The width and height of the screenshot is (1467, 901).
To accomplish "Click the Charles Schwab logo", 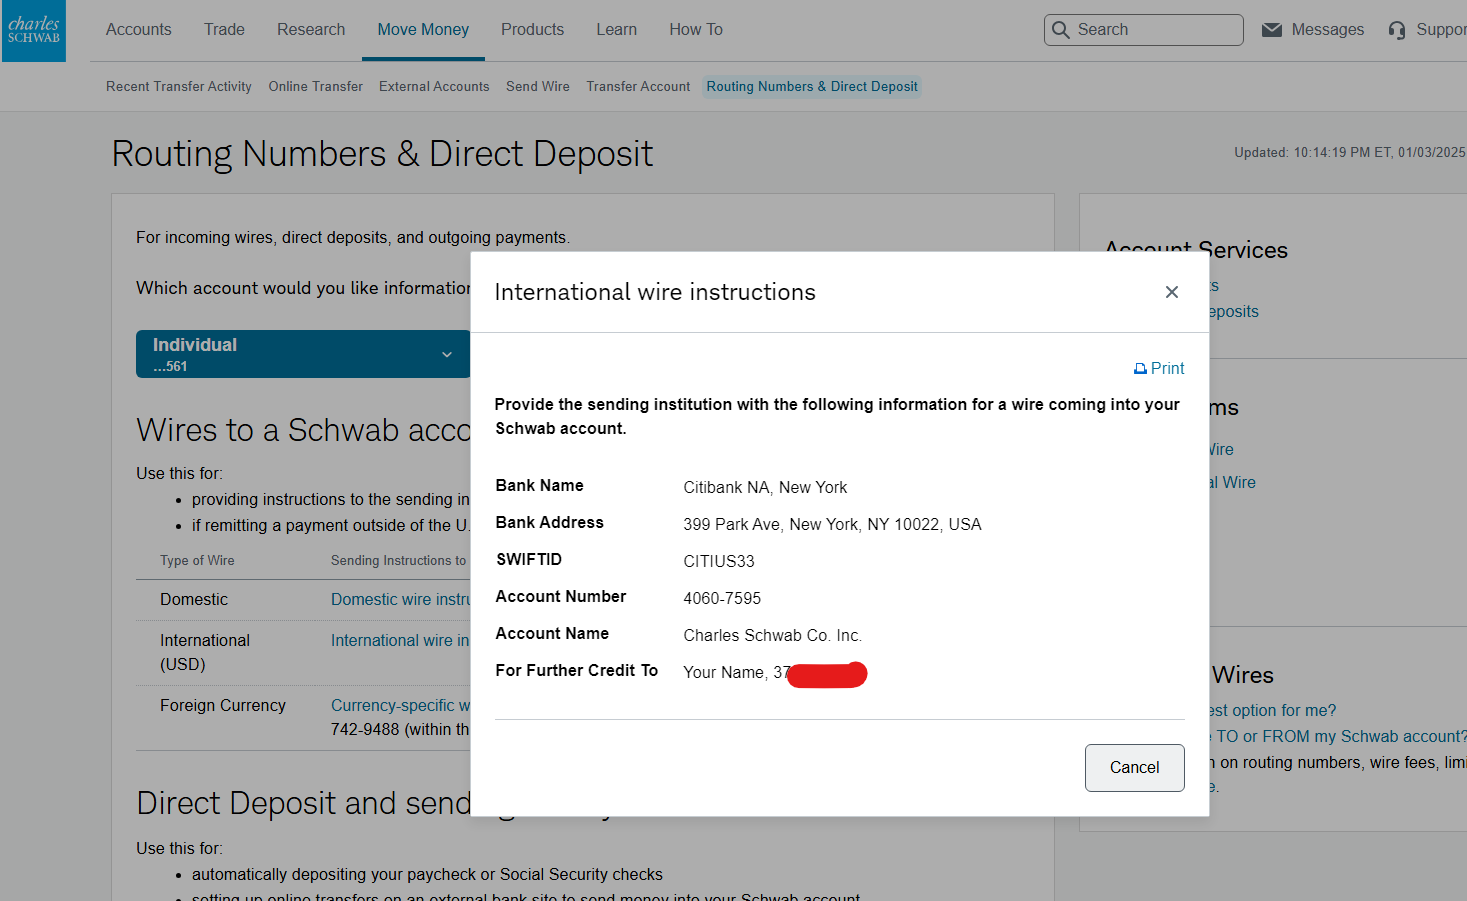I will (x=34, y=31).
